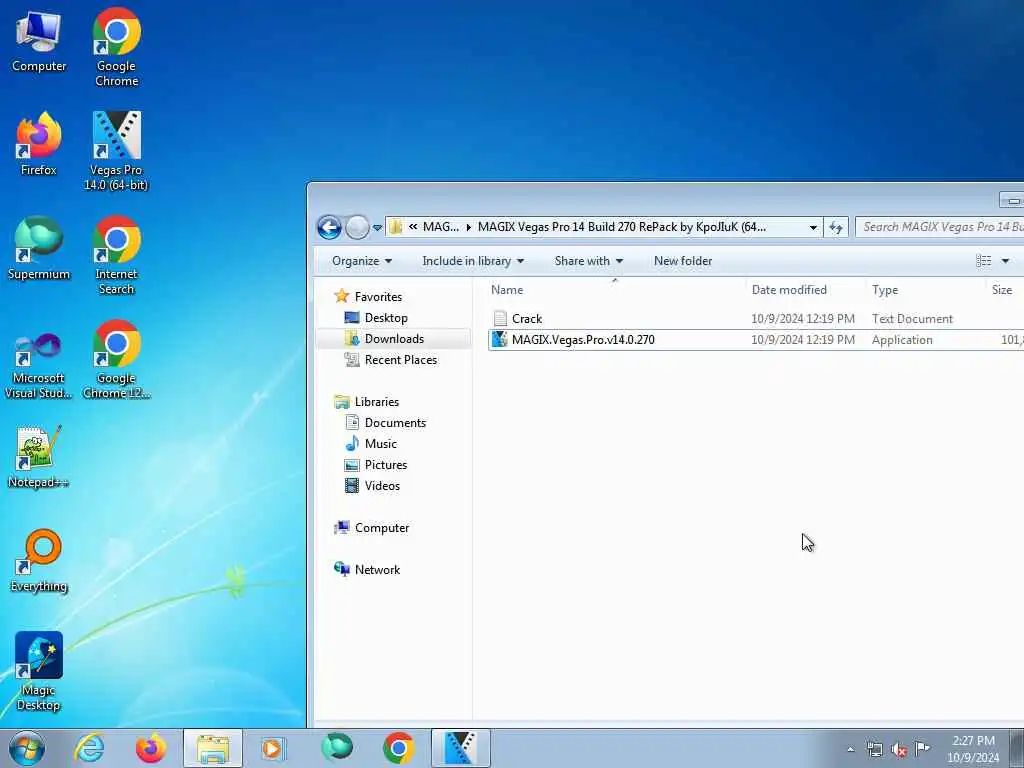Viewport: 1024px width, 768px height.
Task: Click the muted volume tray icon
Action: pyautogui.click(x=899, y=749)
